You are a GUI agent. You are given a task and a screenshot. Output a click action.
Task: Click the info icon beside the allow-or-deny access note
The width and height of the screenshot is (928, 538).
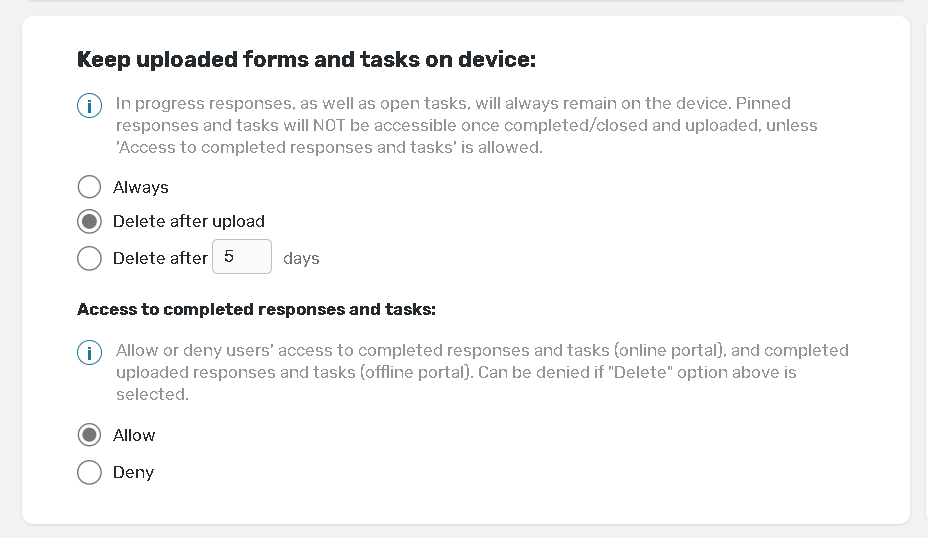(x=89, y=352)
